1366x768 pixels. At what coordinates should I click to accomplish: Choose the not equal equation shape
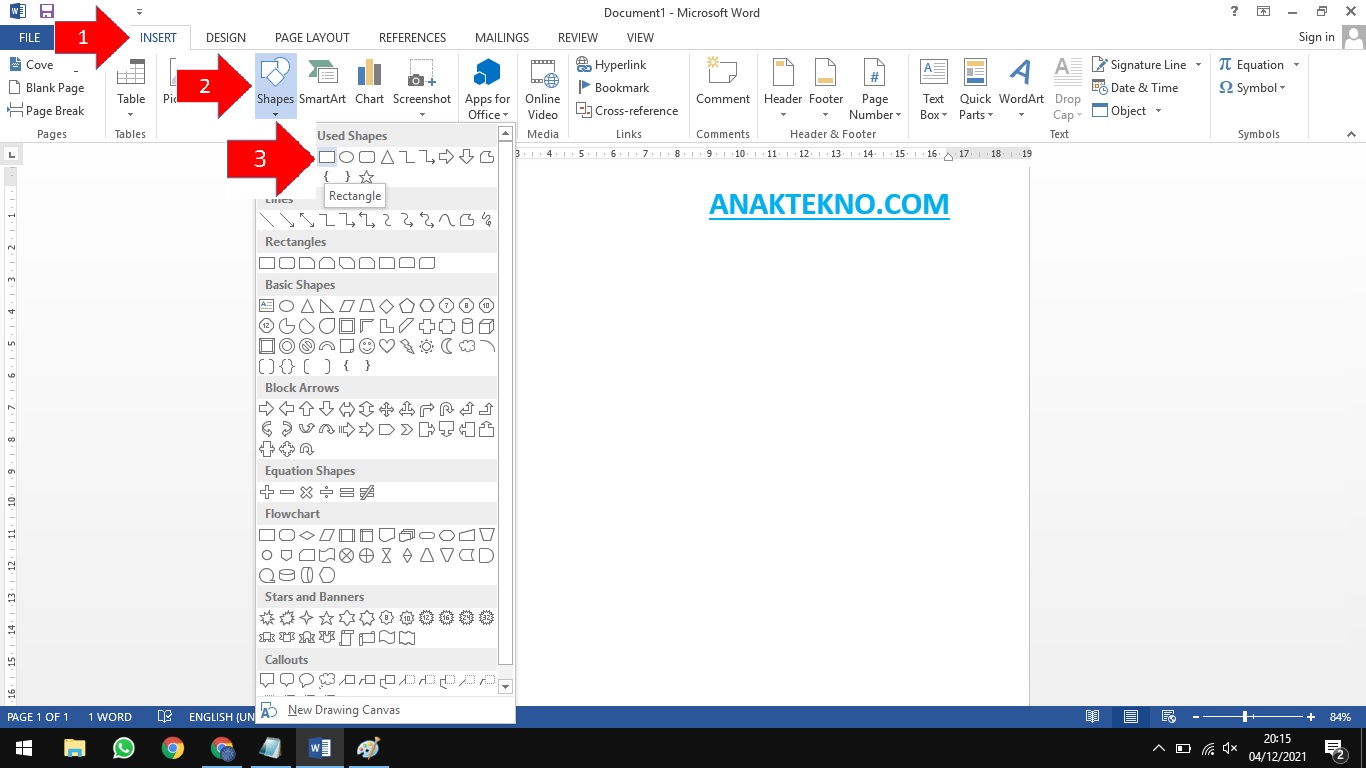click(367, 492)
